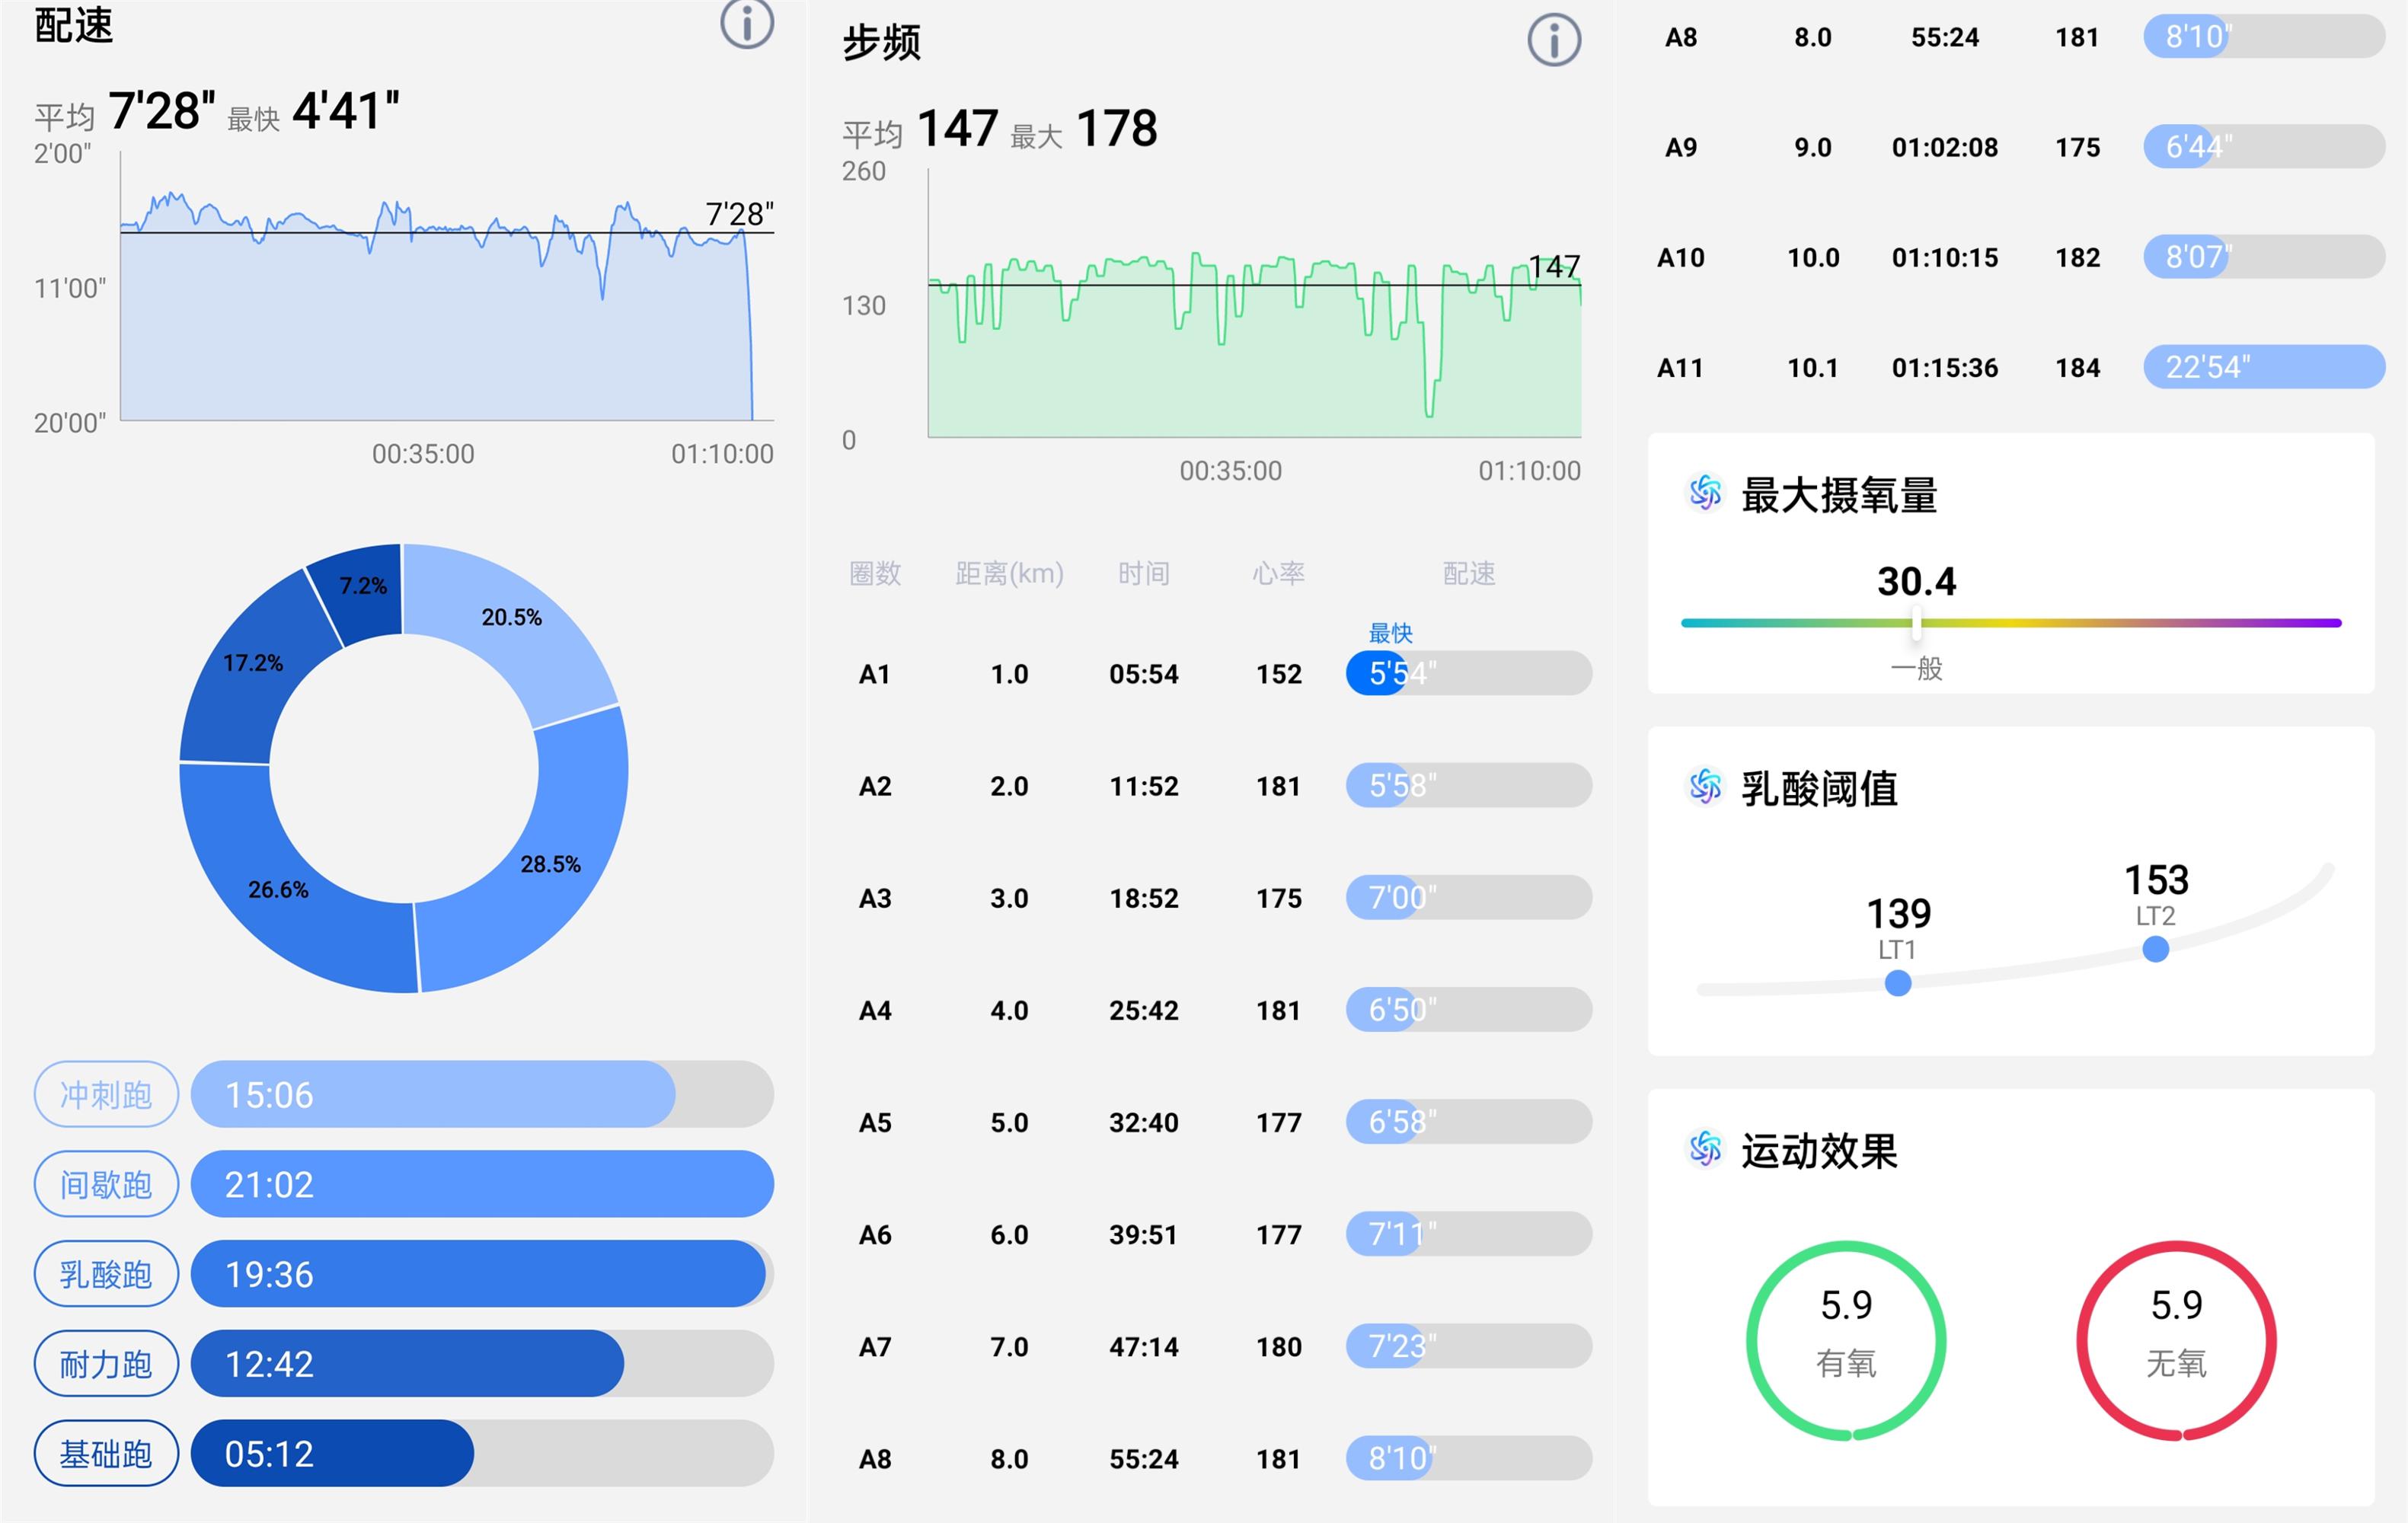Expand lap A1 details
The height and width of the screenshot is (1523, 2408).
click(x=875, y=674)
